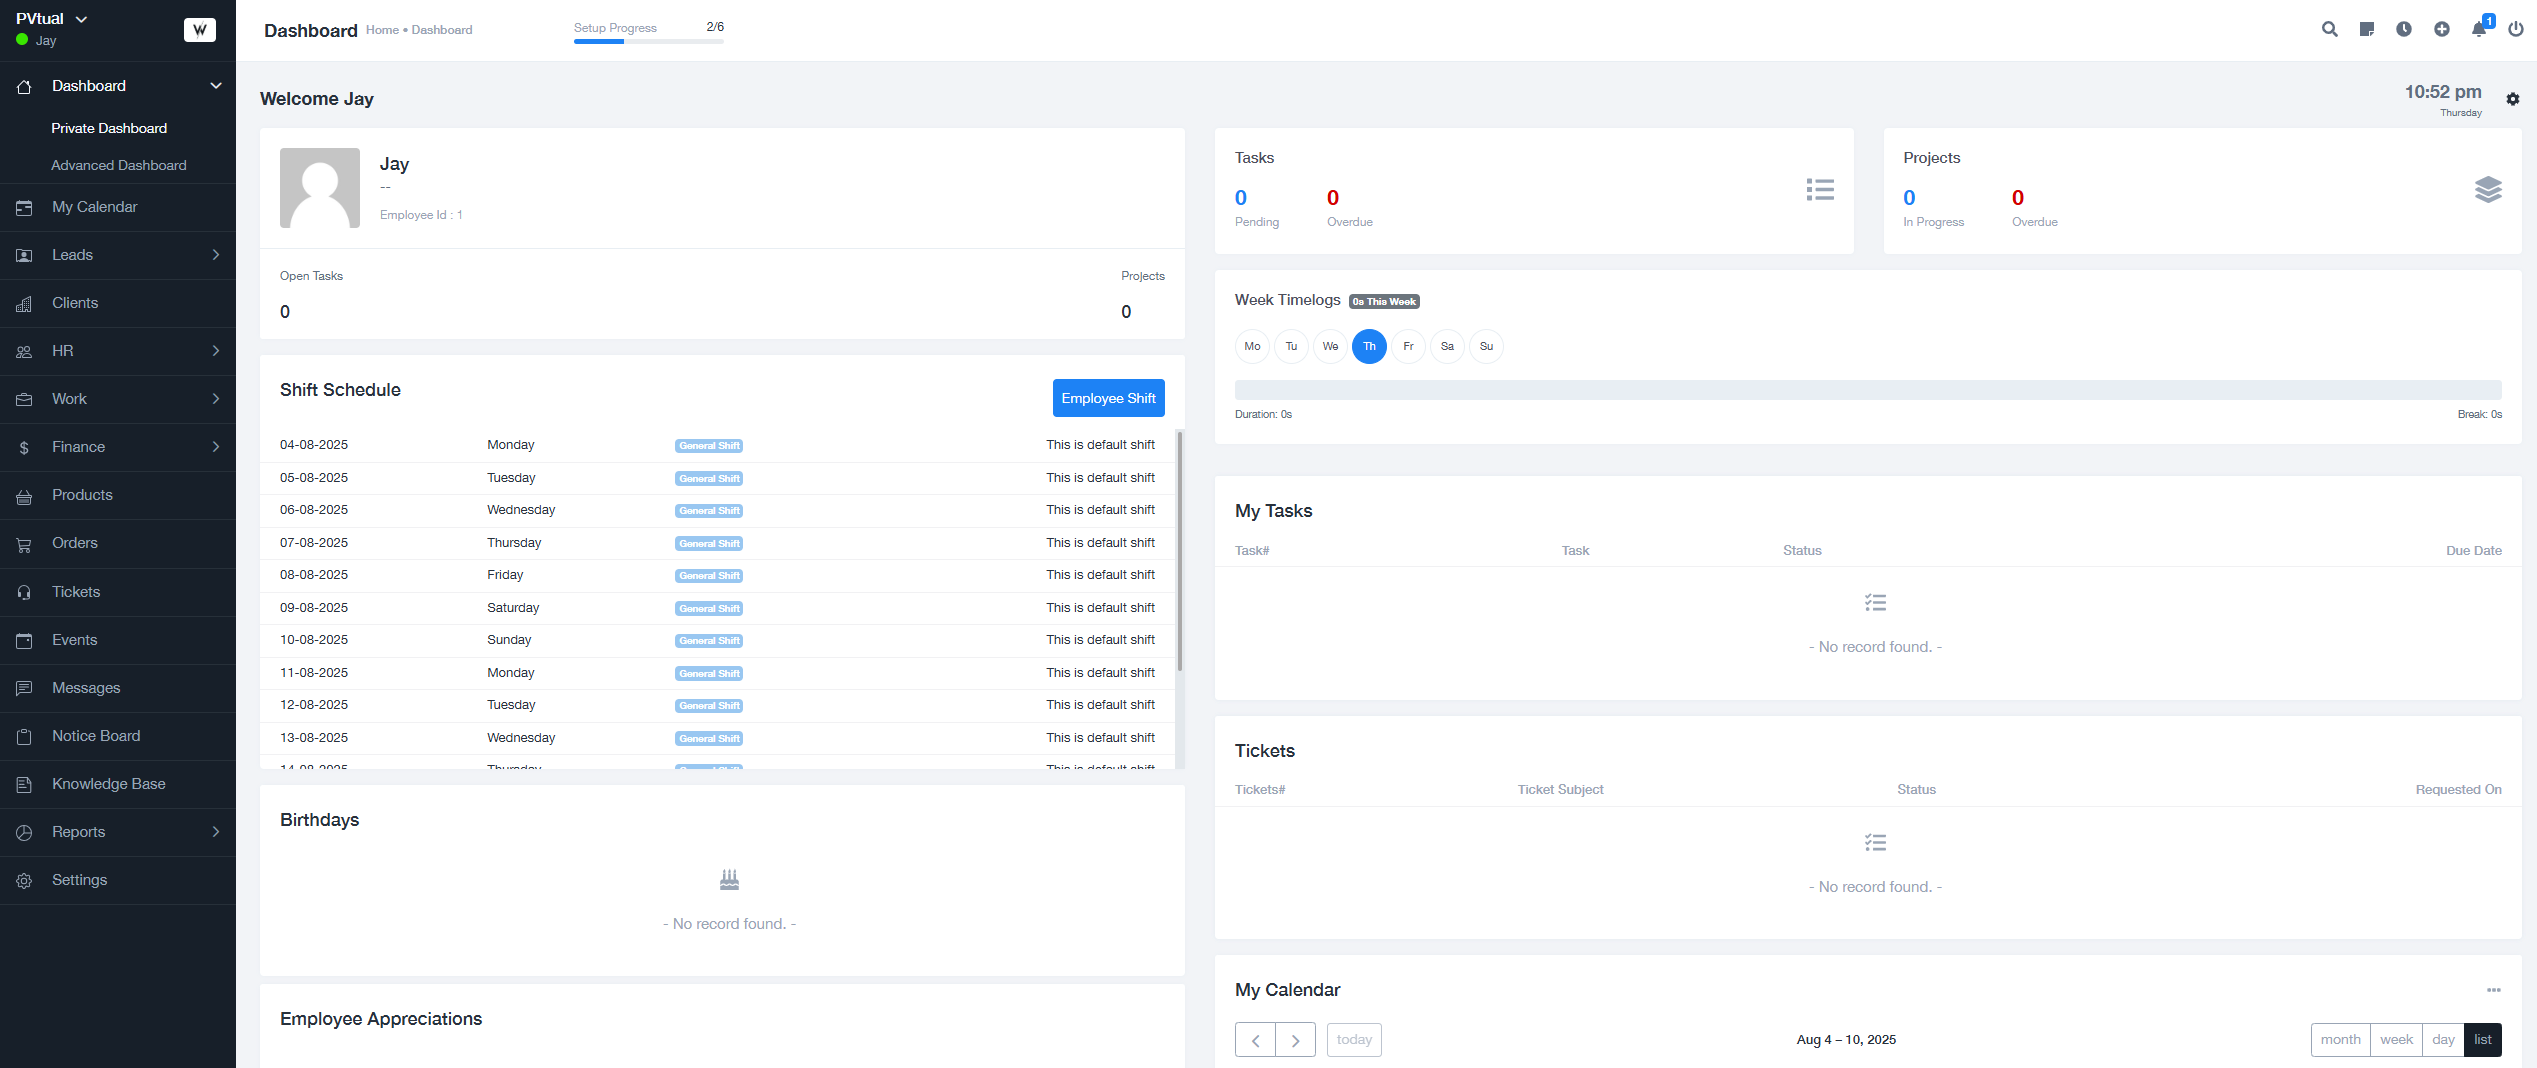Click the power logout icon
This screenshot has width=2537, height=1068.
coord(2515,29)
